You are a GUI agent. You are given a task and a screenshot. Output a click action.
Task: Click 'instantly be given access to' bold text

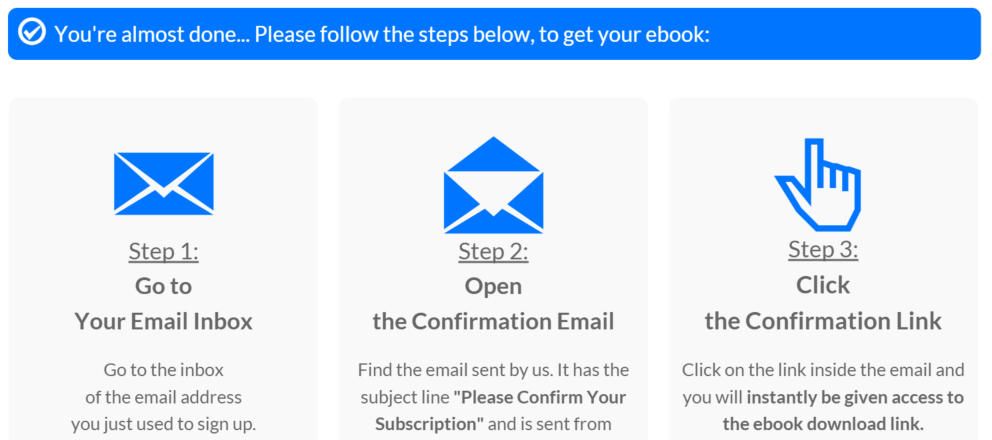(855, 398)
